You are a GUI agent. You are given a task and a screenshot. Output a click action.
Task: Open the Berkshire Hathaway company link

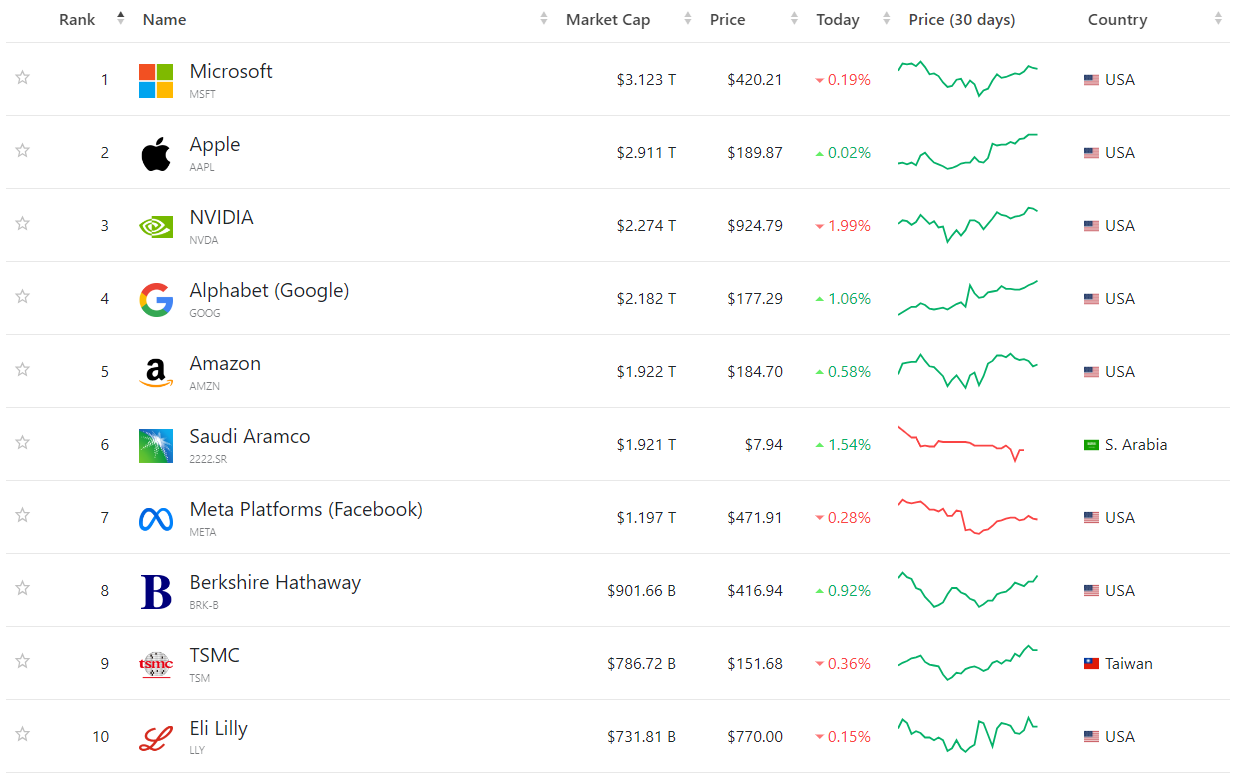tap(275, 583)
